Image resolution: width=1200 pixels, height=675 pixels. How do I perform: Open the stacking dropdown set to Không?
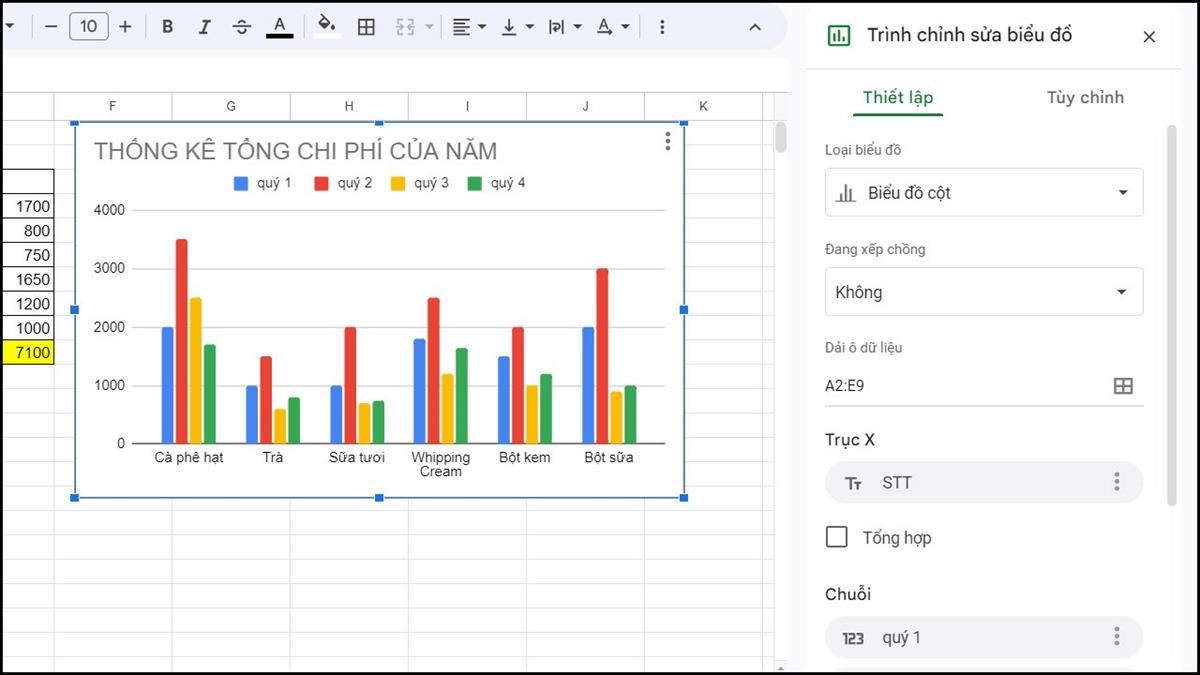[x=984, y=292]
